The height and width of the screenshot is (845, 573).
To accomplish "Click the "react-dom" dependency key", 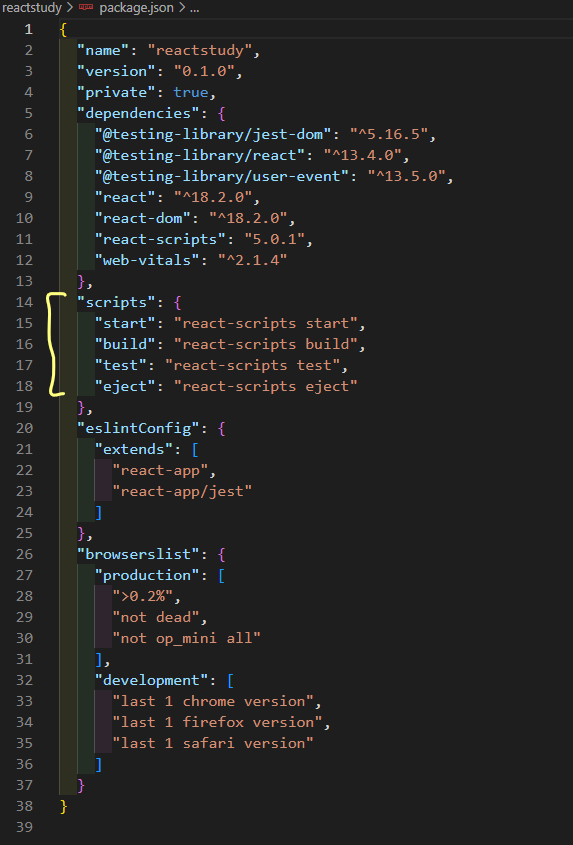I will tap(143, 218).
